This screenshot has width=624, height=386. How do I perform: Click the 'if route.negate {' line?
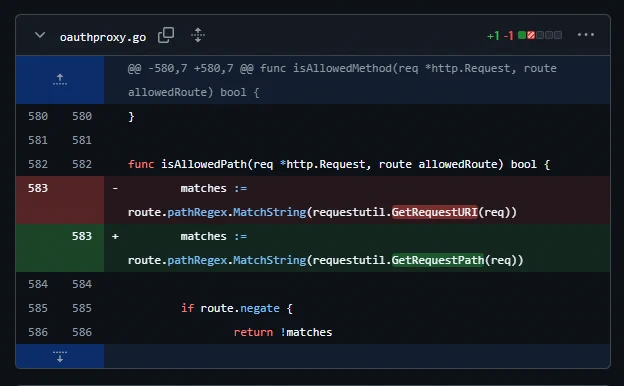(x=237, y=308)
